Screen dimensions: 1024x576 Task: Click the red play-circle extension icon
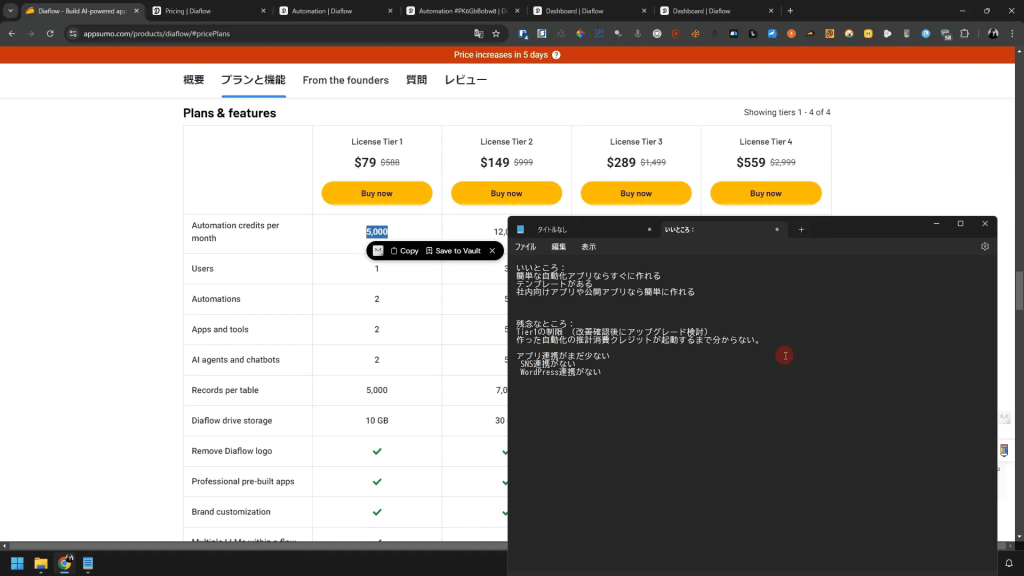(x=676, y=33)
